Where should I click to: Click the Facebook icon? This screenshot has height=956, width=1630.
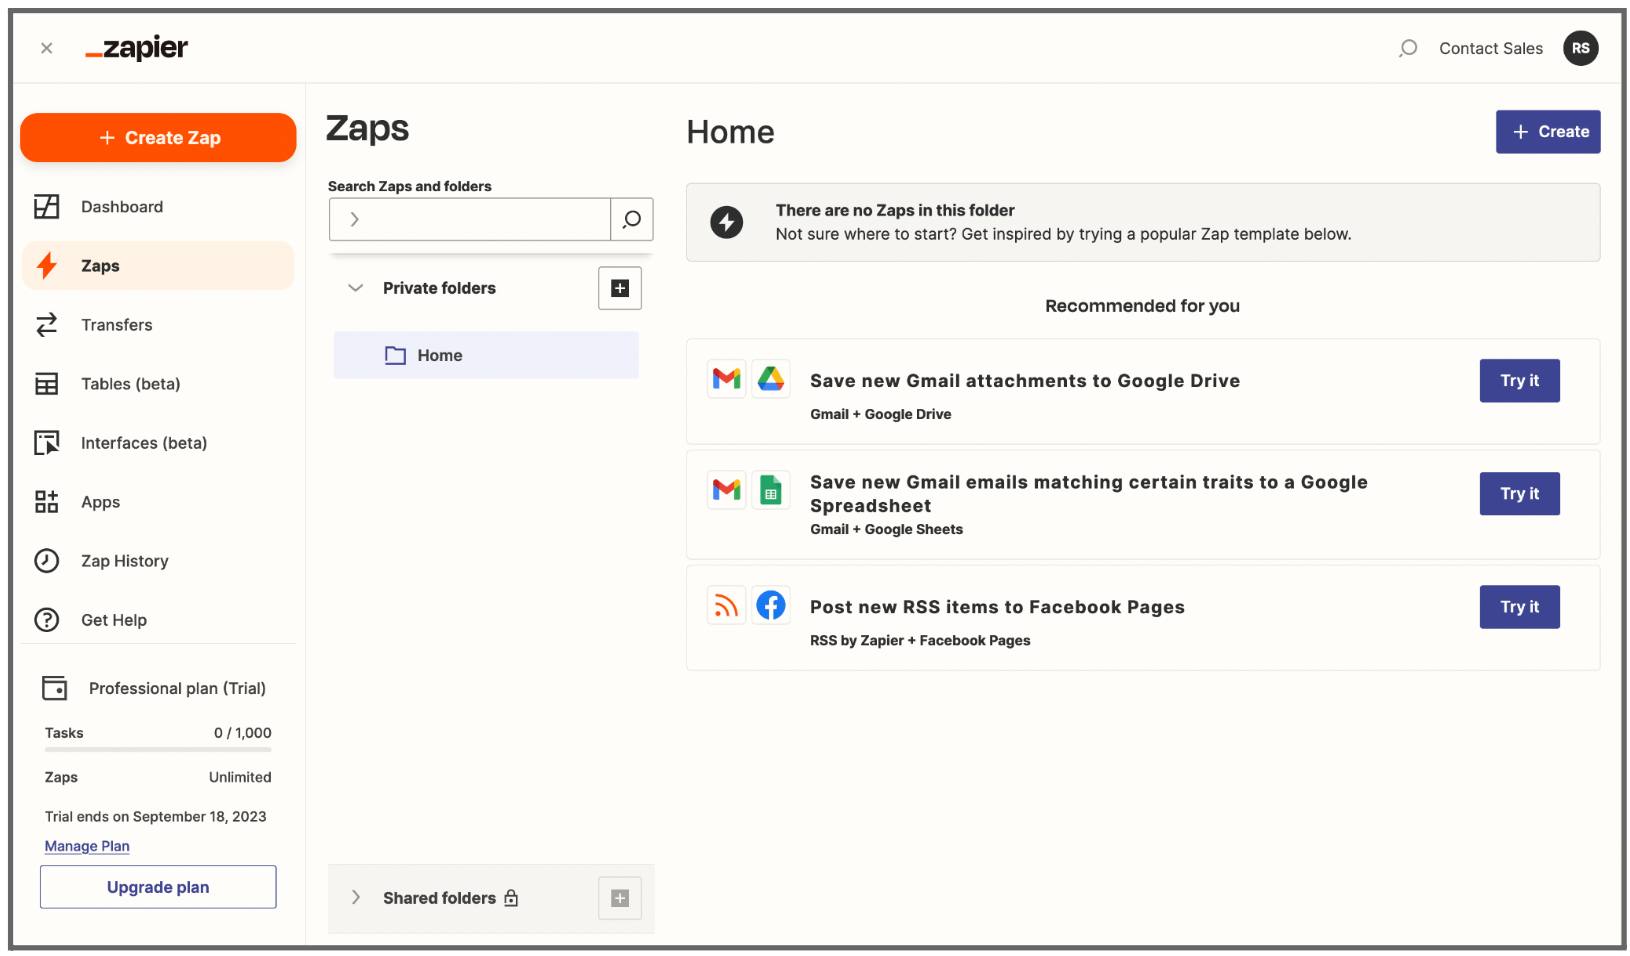(771, 605)
